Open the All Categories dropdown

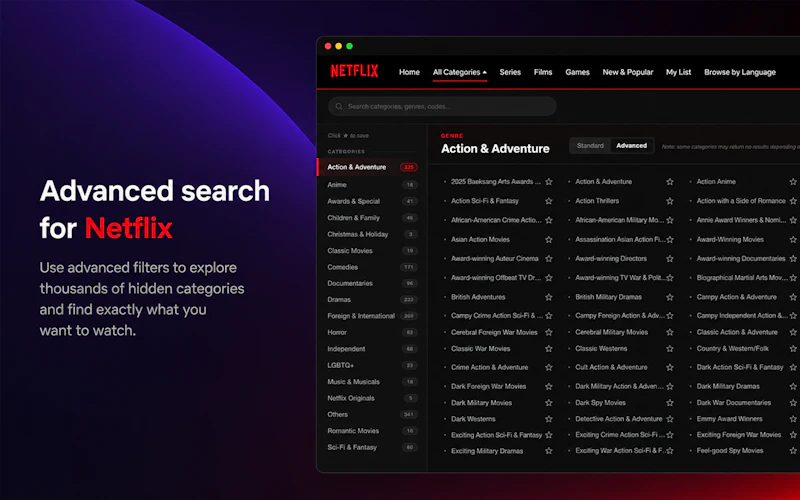coord(460,72)
